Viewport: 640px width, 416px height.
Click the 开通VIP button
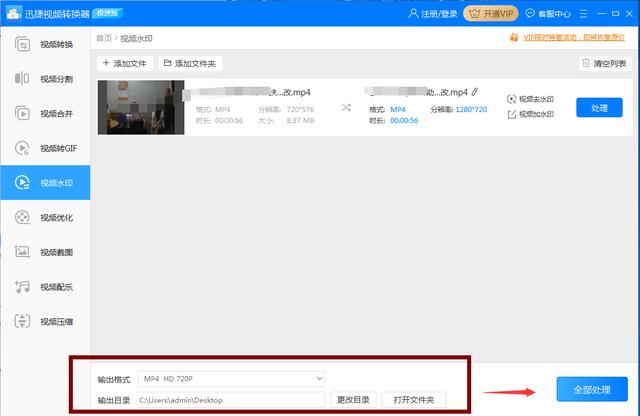click(x=491, y=14)
